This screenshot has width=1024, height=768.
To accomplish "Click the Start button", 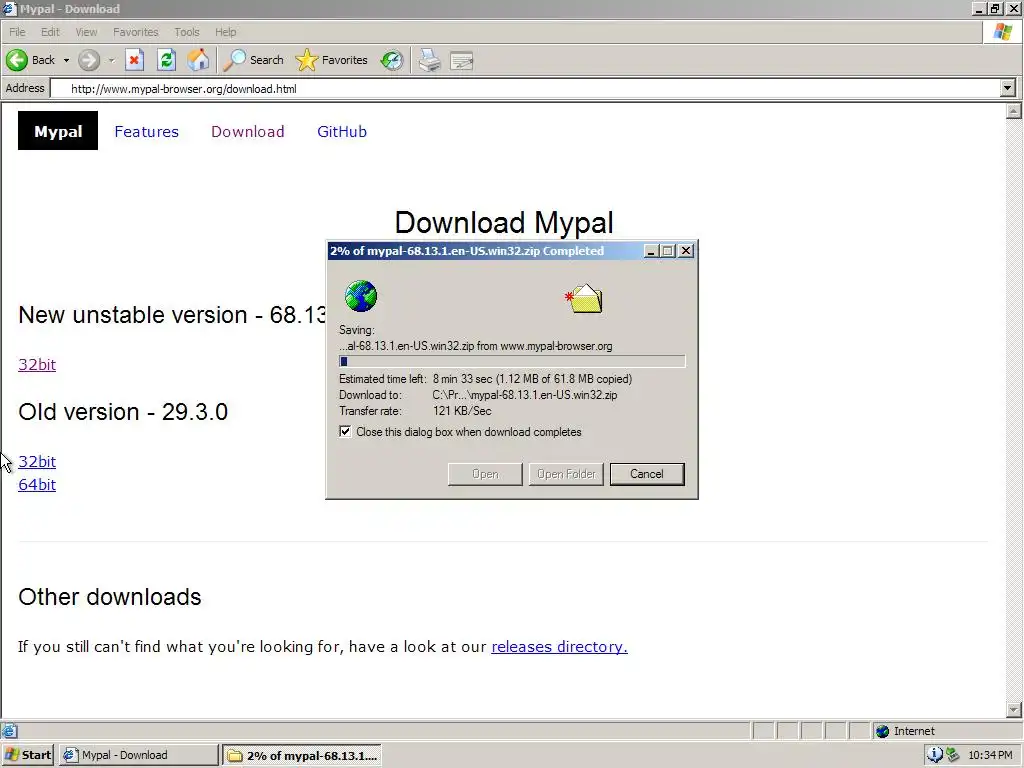I will [x=28, y=755].
